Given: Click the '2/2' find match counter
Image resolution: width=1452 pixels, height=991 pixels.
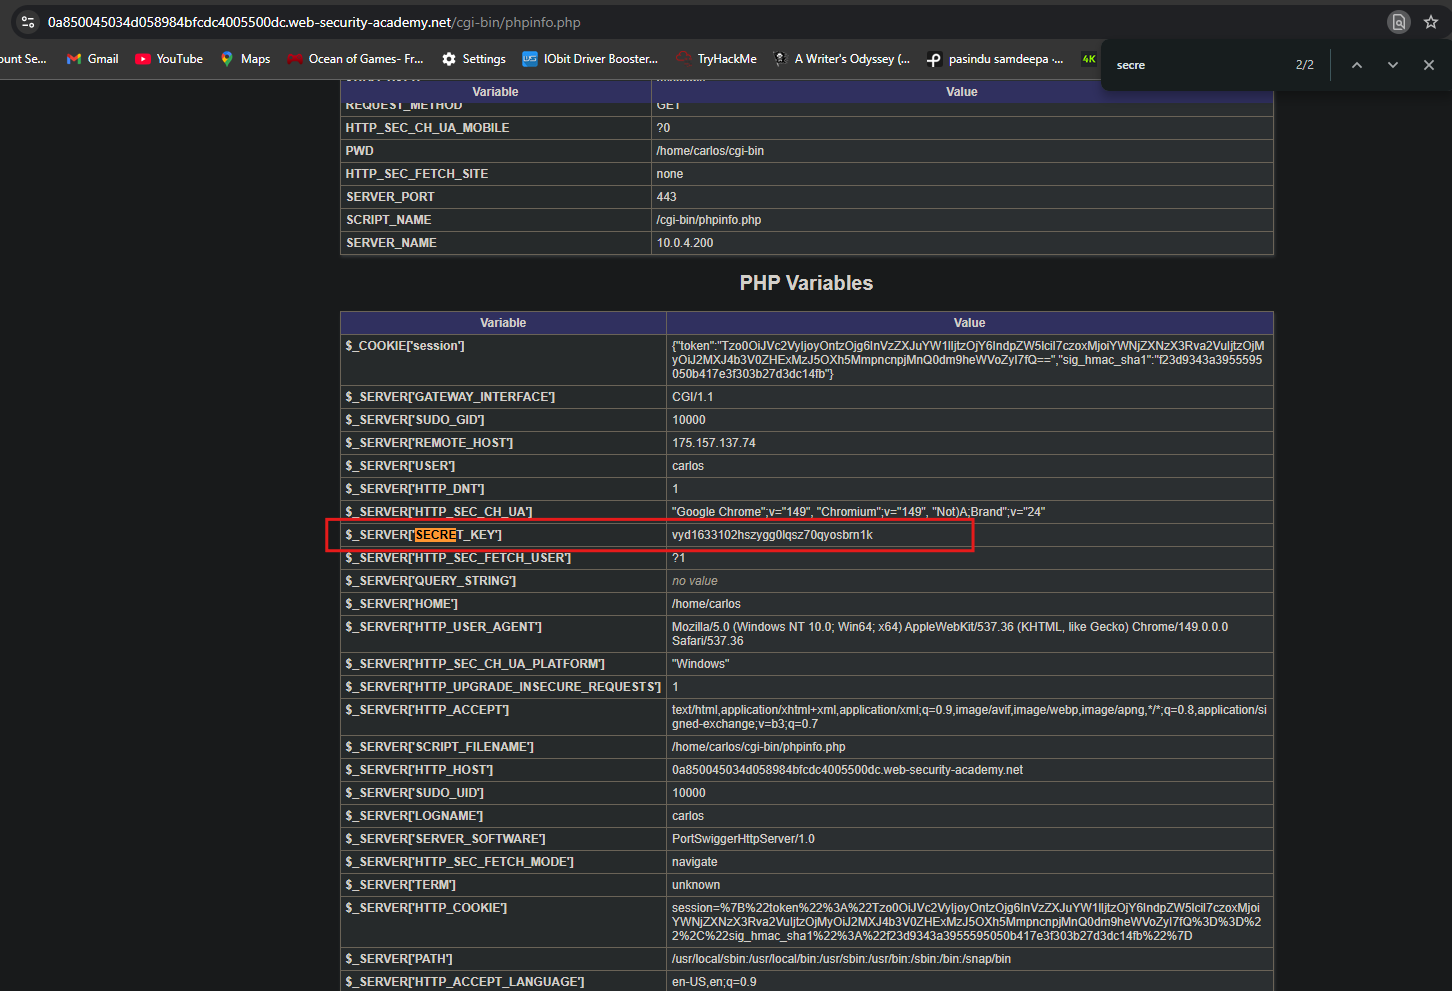Looking at the screenshot, I should pyautogui.click(x=1305, y=65).
